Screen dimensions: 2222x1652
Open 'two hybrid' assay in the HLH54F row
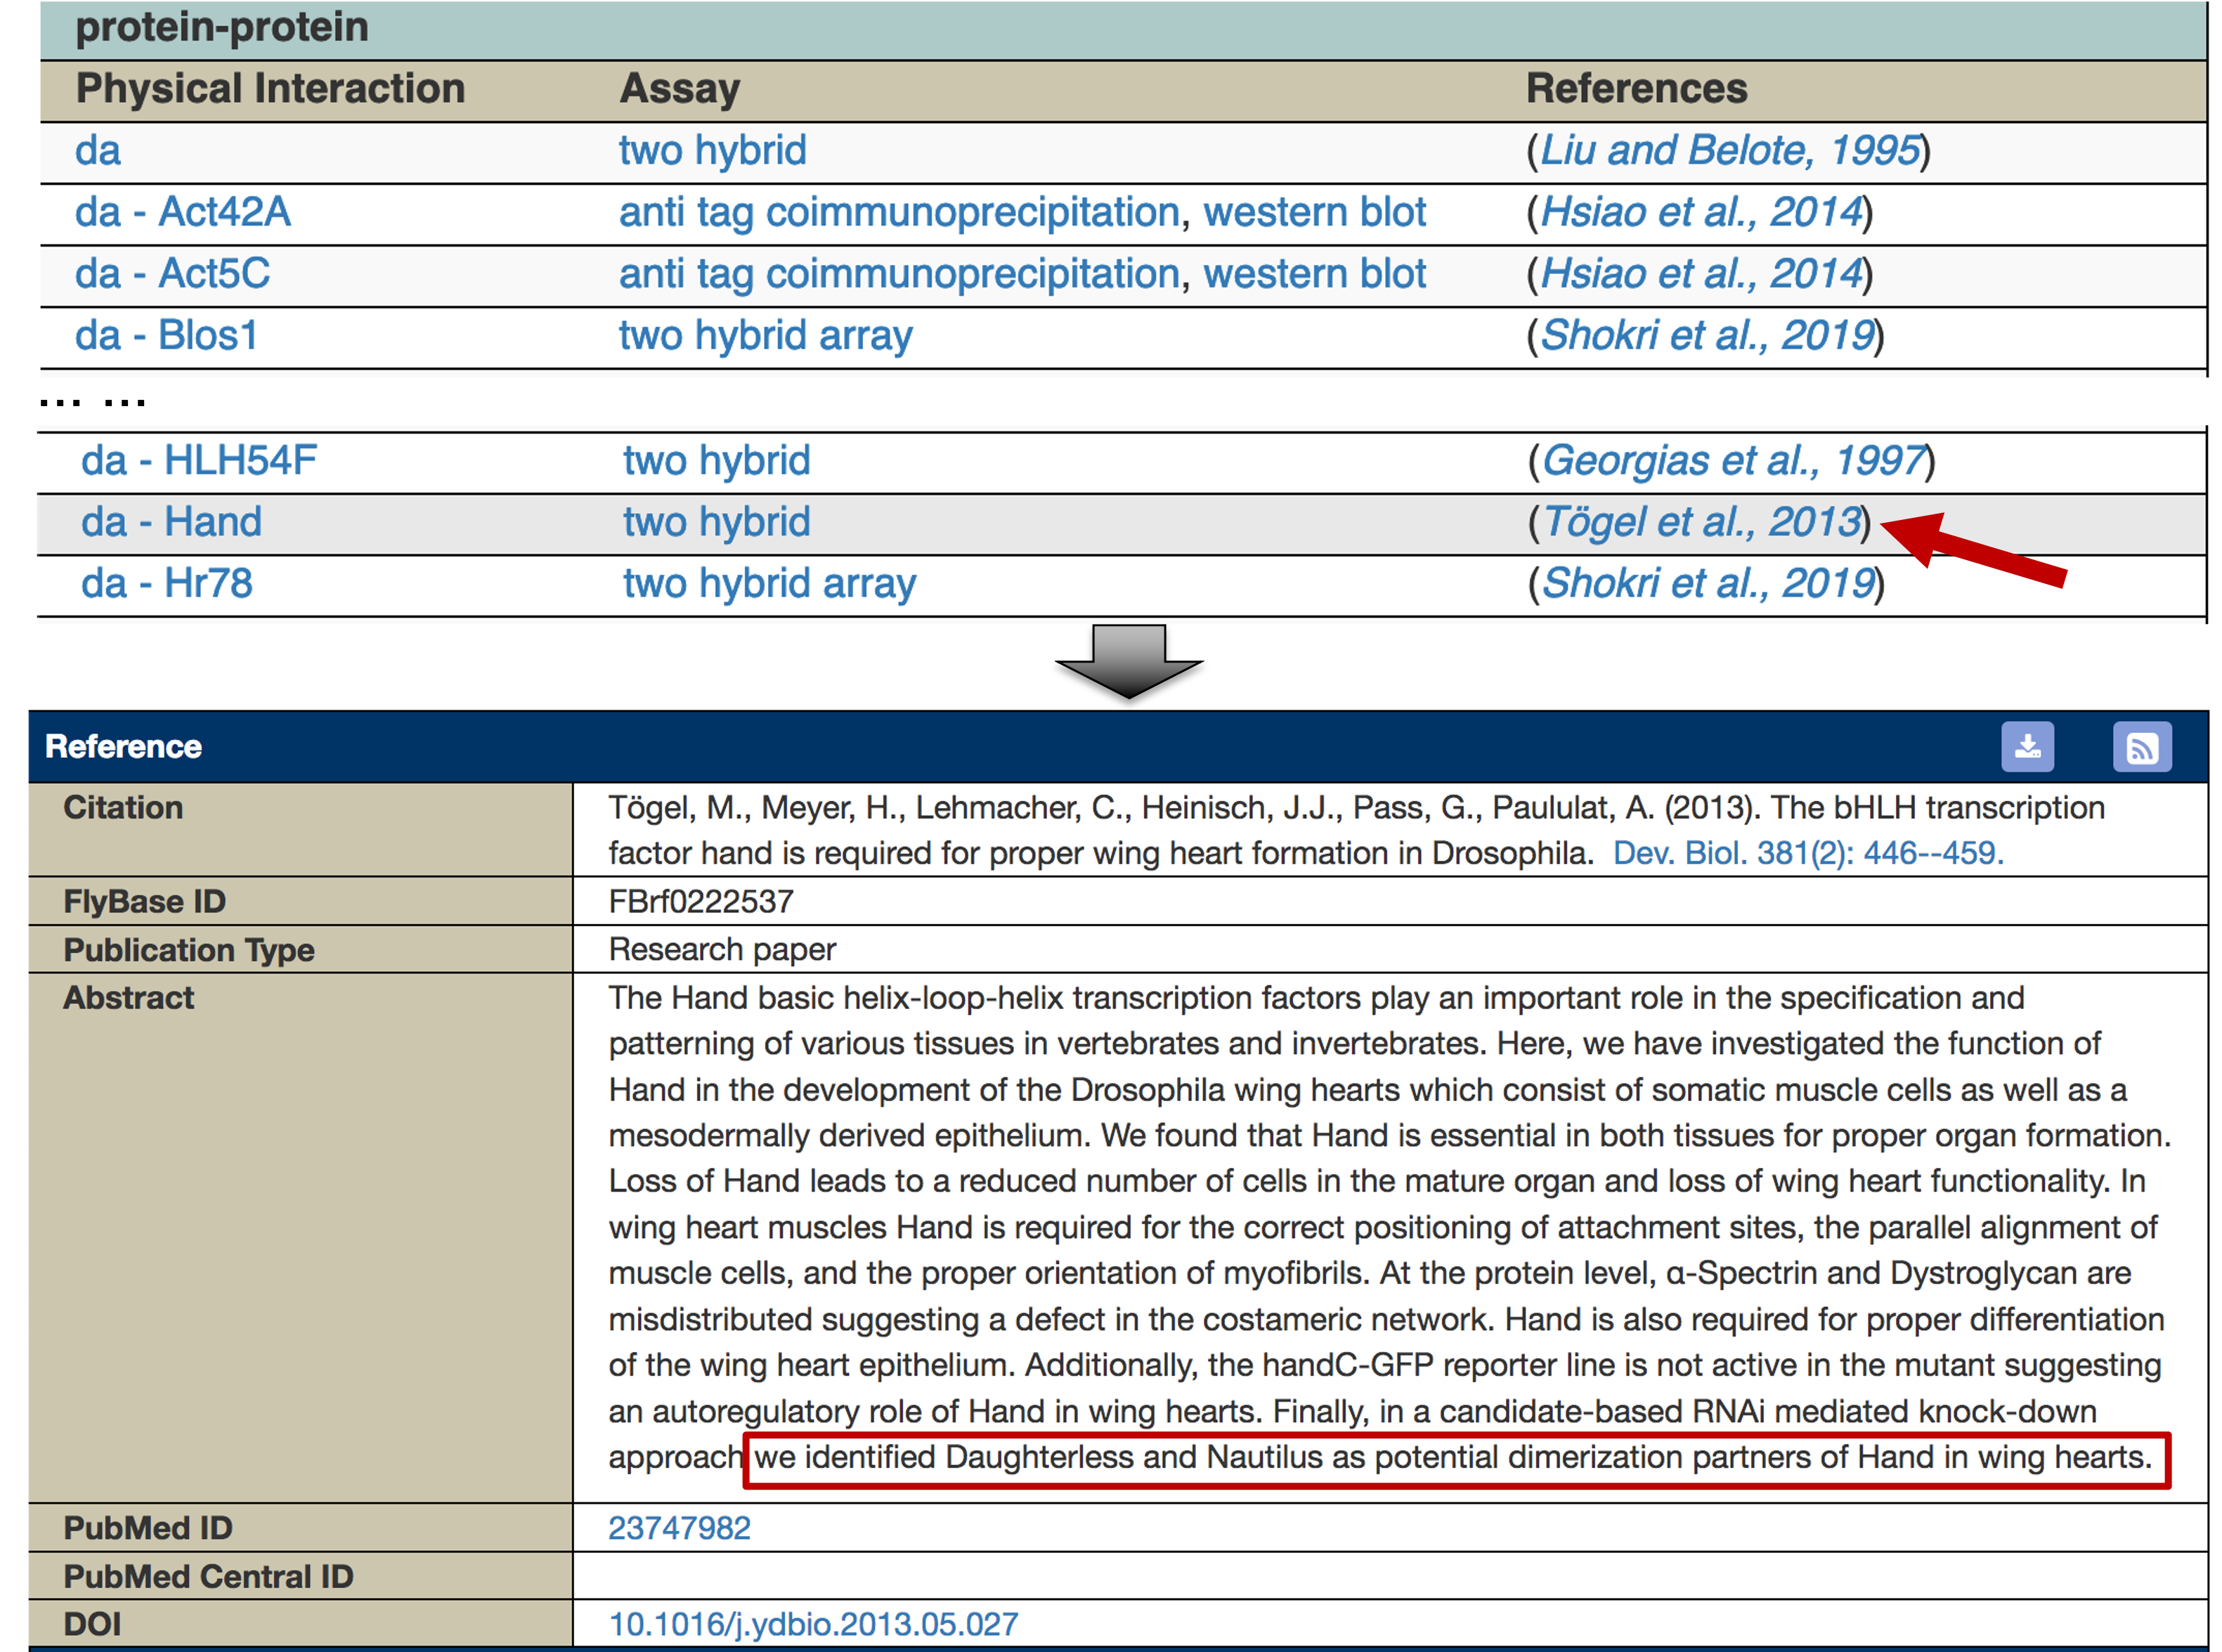717,461
